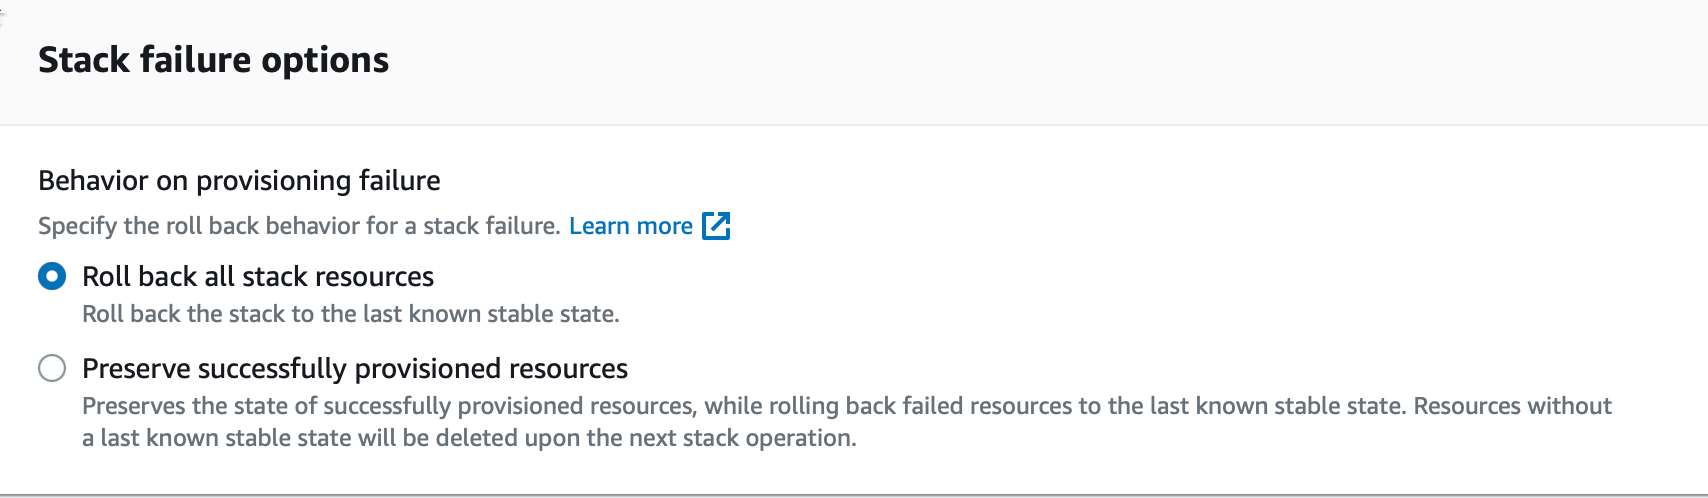Image resolution: width=1708 pixels, height=498 pixels.
Task: Click the Learn more link
Action: (631, 226)
